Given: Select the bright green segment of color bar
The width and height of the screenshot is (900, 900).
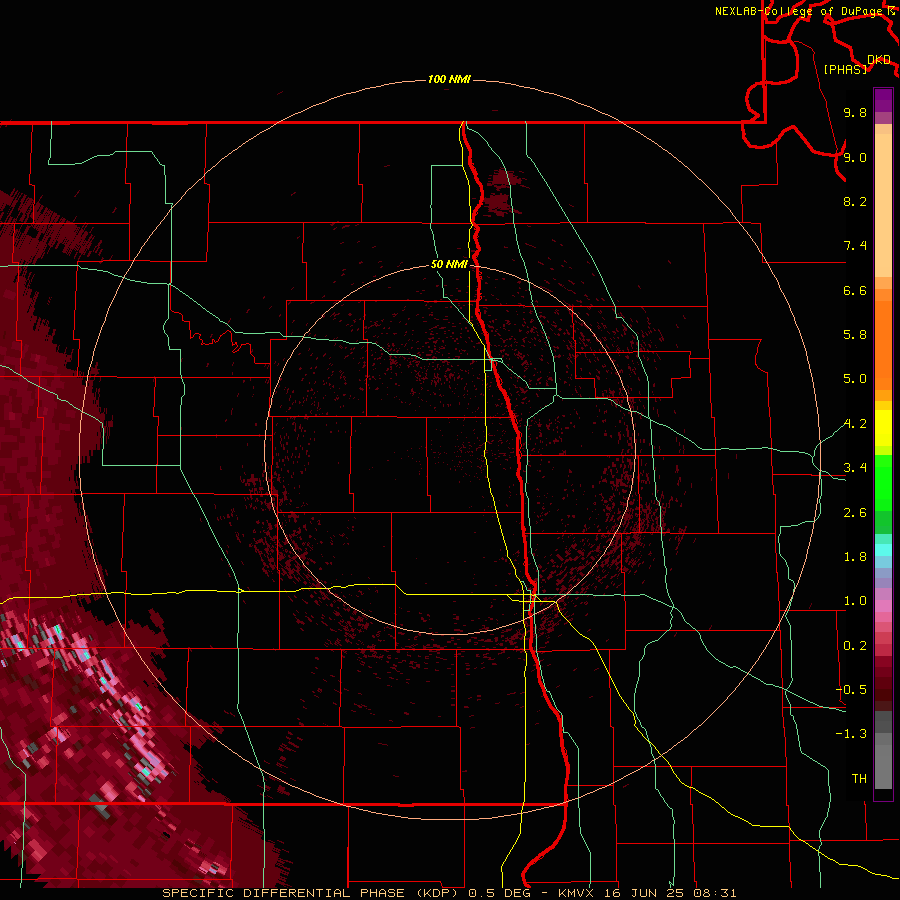Looking at the screenshot, I should pos(883,483).
